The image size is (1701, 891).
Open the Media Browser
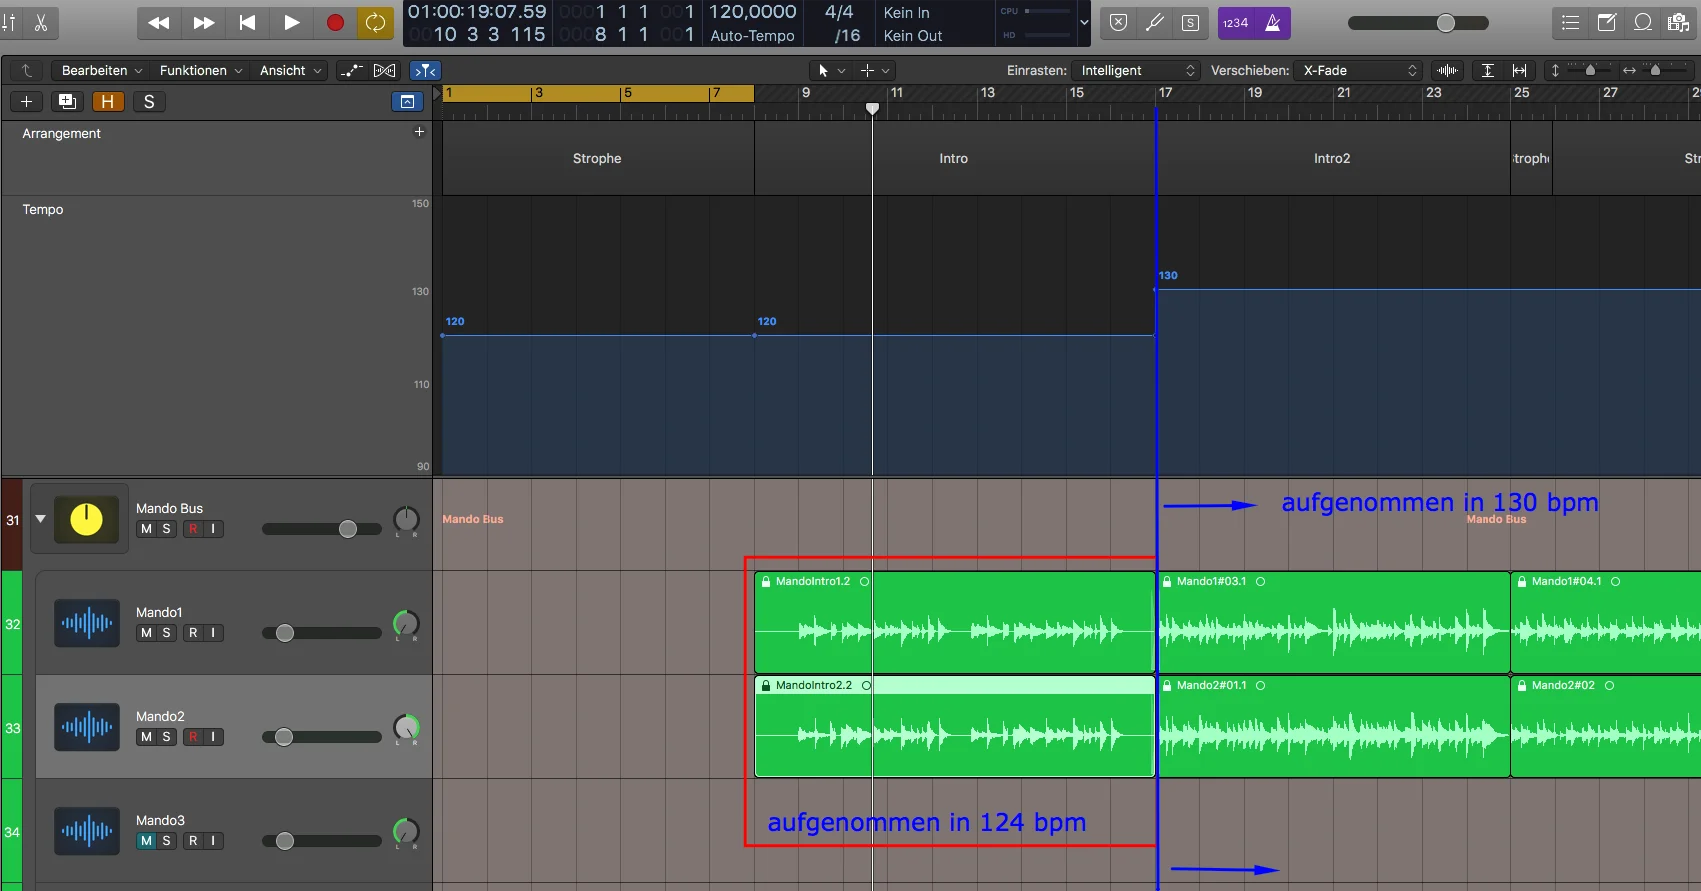click(1678, 22)
